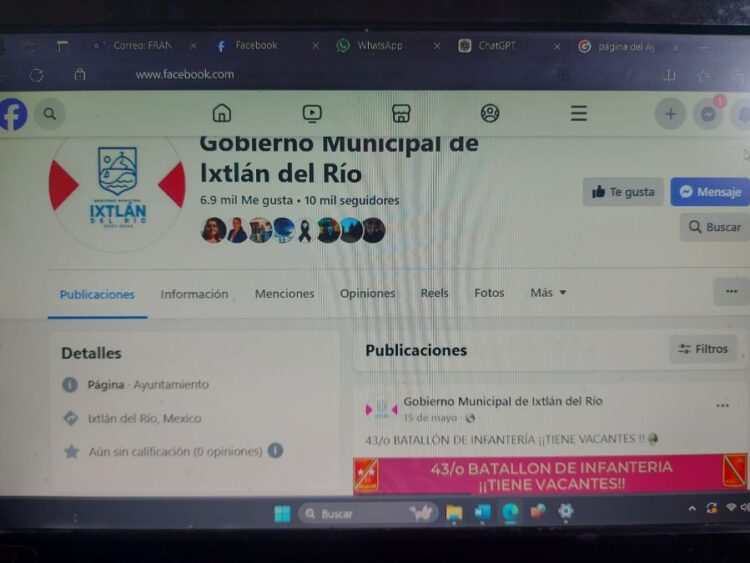Go to Facebook Home feed icon
This screenshot has height=563, width=750.
click(221, 114)
